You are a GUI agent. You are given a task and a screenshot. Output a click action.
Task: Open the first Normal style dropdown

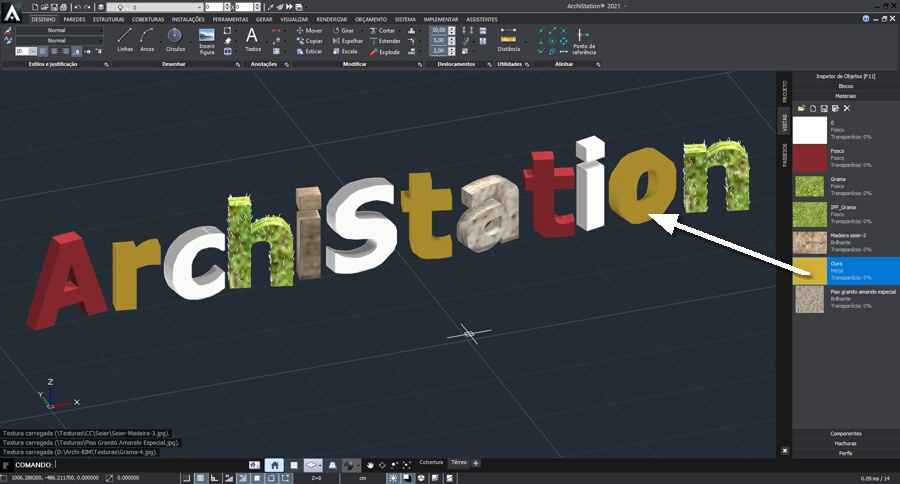(59, 30)
